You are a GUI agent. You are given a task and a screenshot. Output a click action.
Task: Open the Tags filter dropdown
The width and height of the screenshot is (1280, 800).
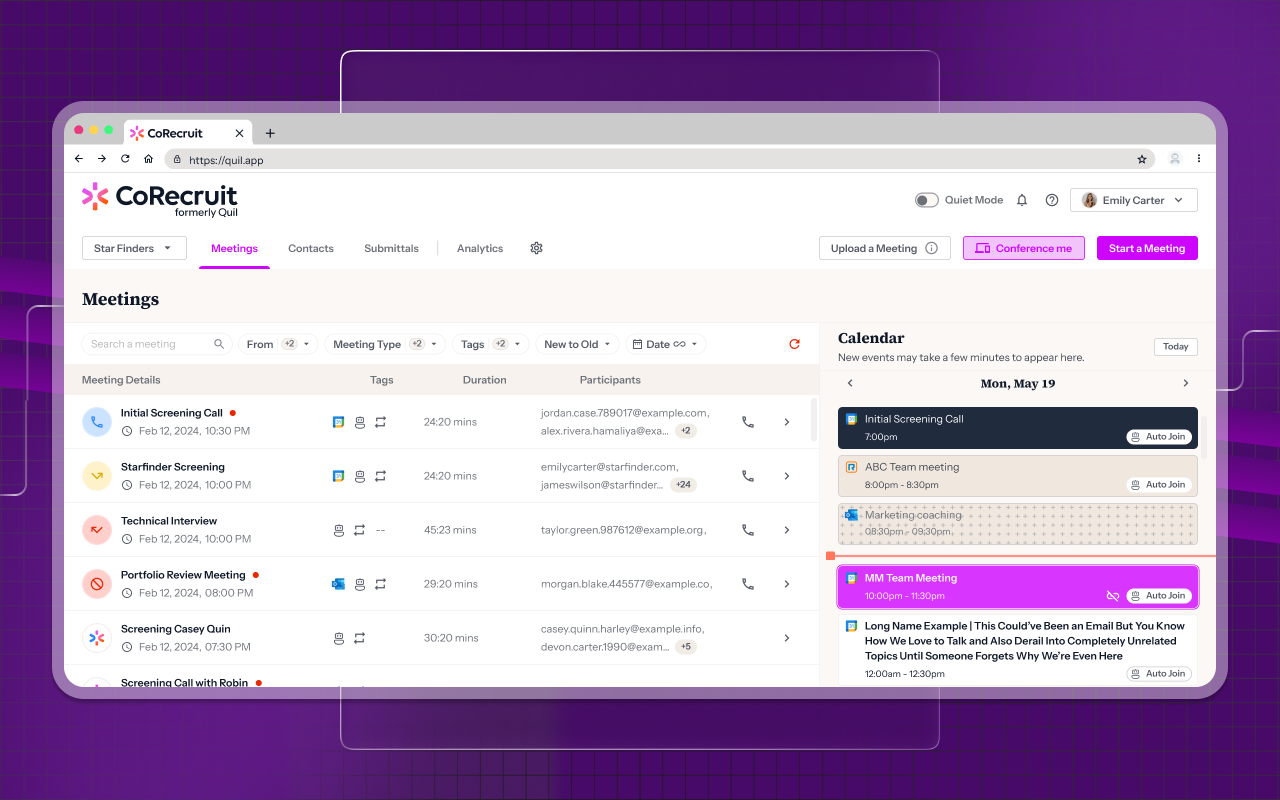pos(491,344)
